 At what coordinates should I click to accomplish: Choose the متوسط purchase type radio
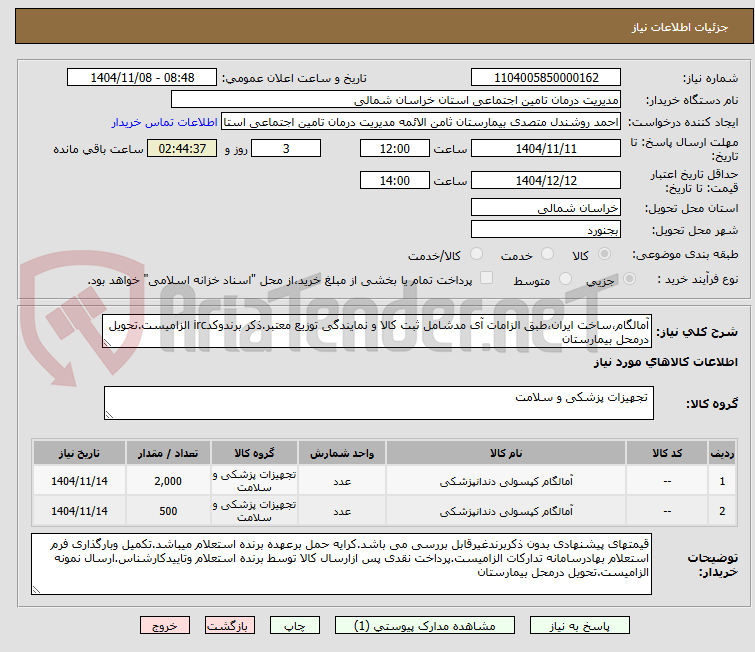click(565, 278)
